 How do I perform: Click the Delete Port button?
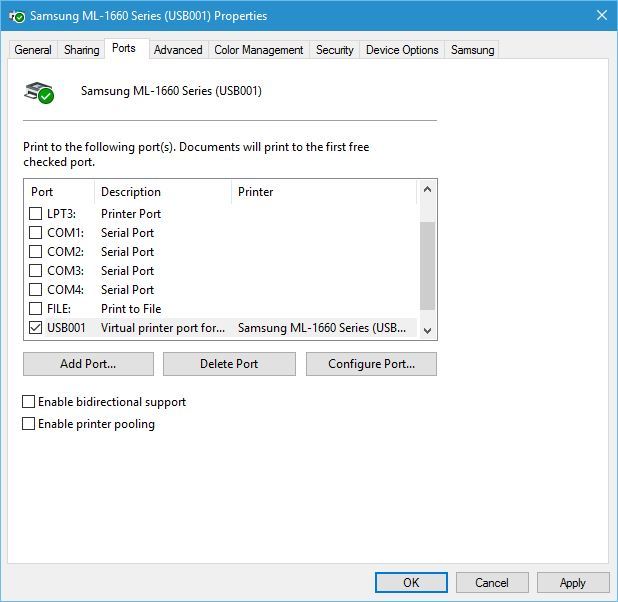coord(229,364)
